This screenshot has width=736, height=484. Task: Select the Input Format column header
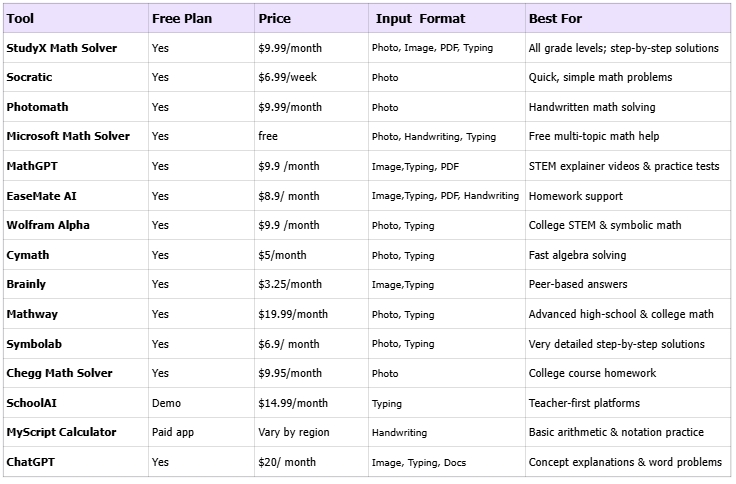[421, 18]
